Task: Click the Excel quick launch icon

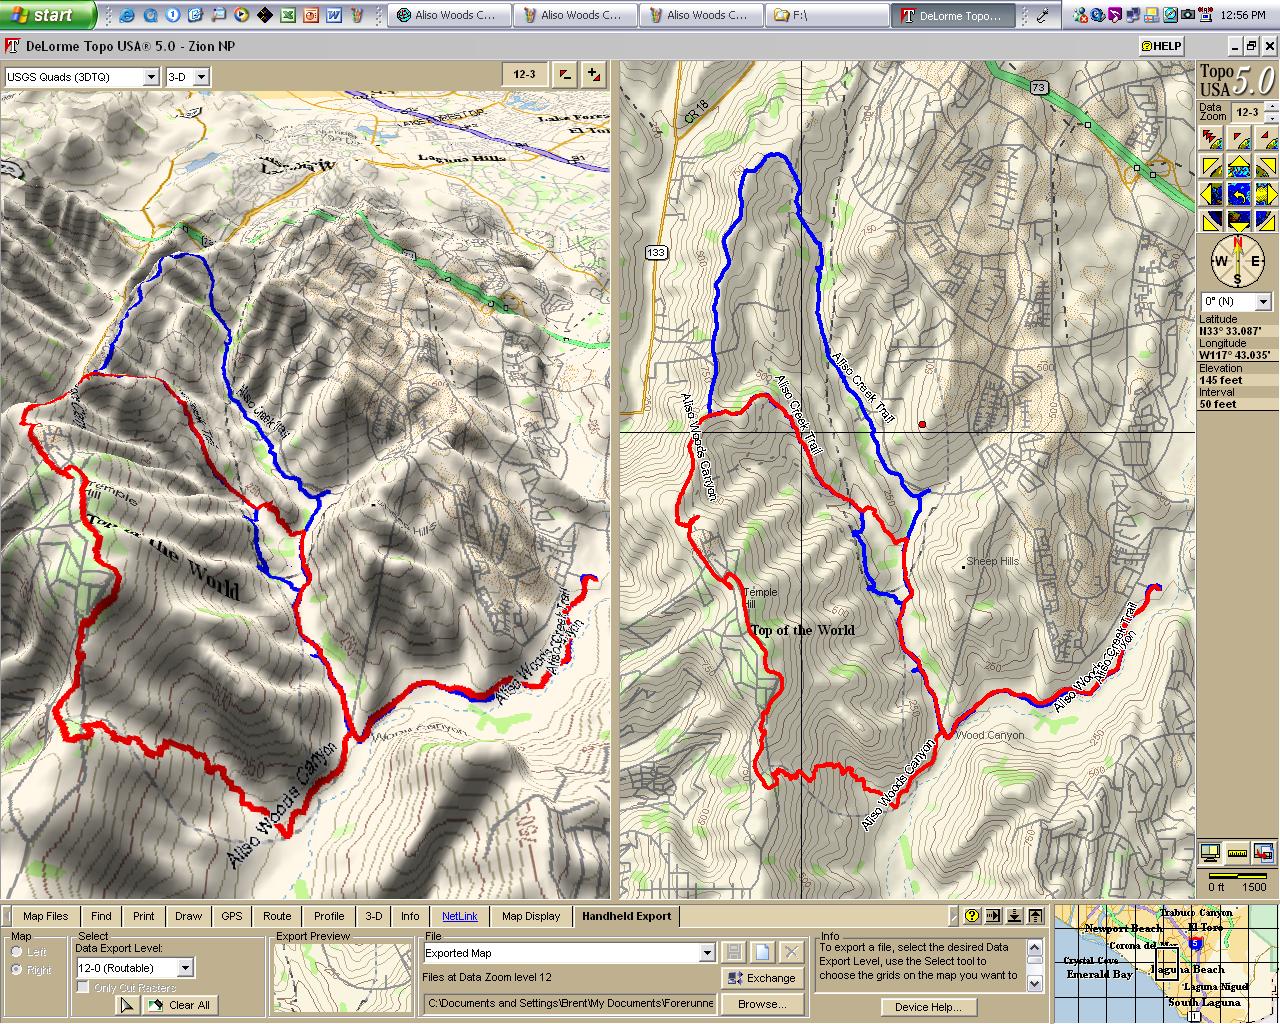Action: pyautogui.click(x=287, y=15)
